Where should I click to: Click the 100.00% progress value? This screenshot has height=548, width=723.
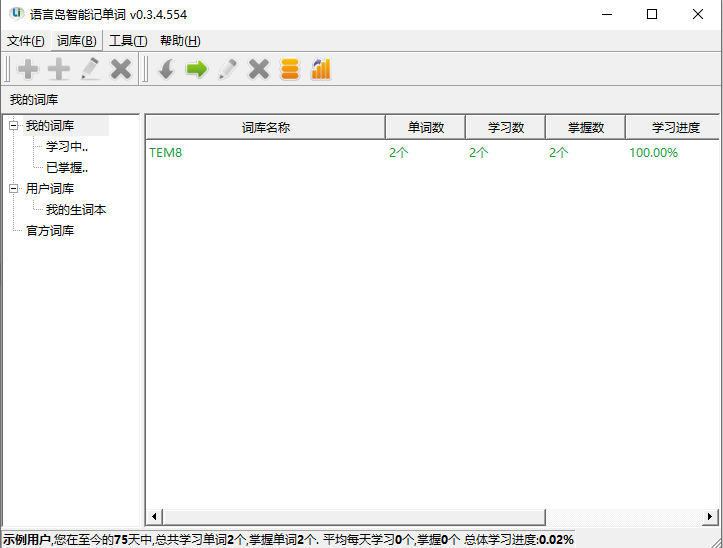tap(653, 153)
